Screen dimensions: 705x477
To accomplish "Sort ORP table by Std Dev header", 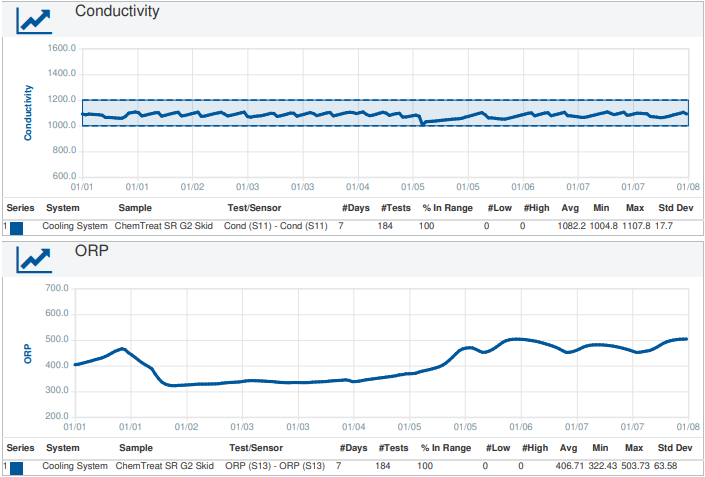I will [674, 448].
